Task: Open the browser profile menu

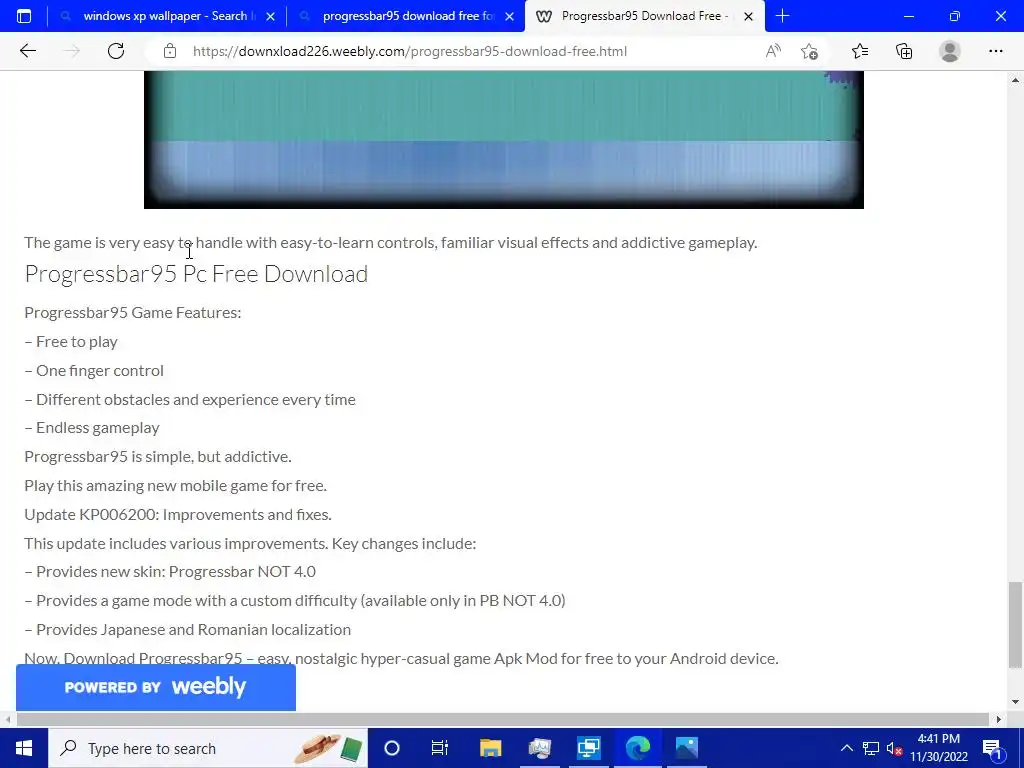Action: (950, 51)
